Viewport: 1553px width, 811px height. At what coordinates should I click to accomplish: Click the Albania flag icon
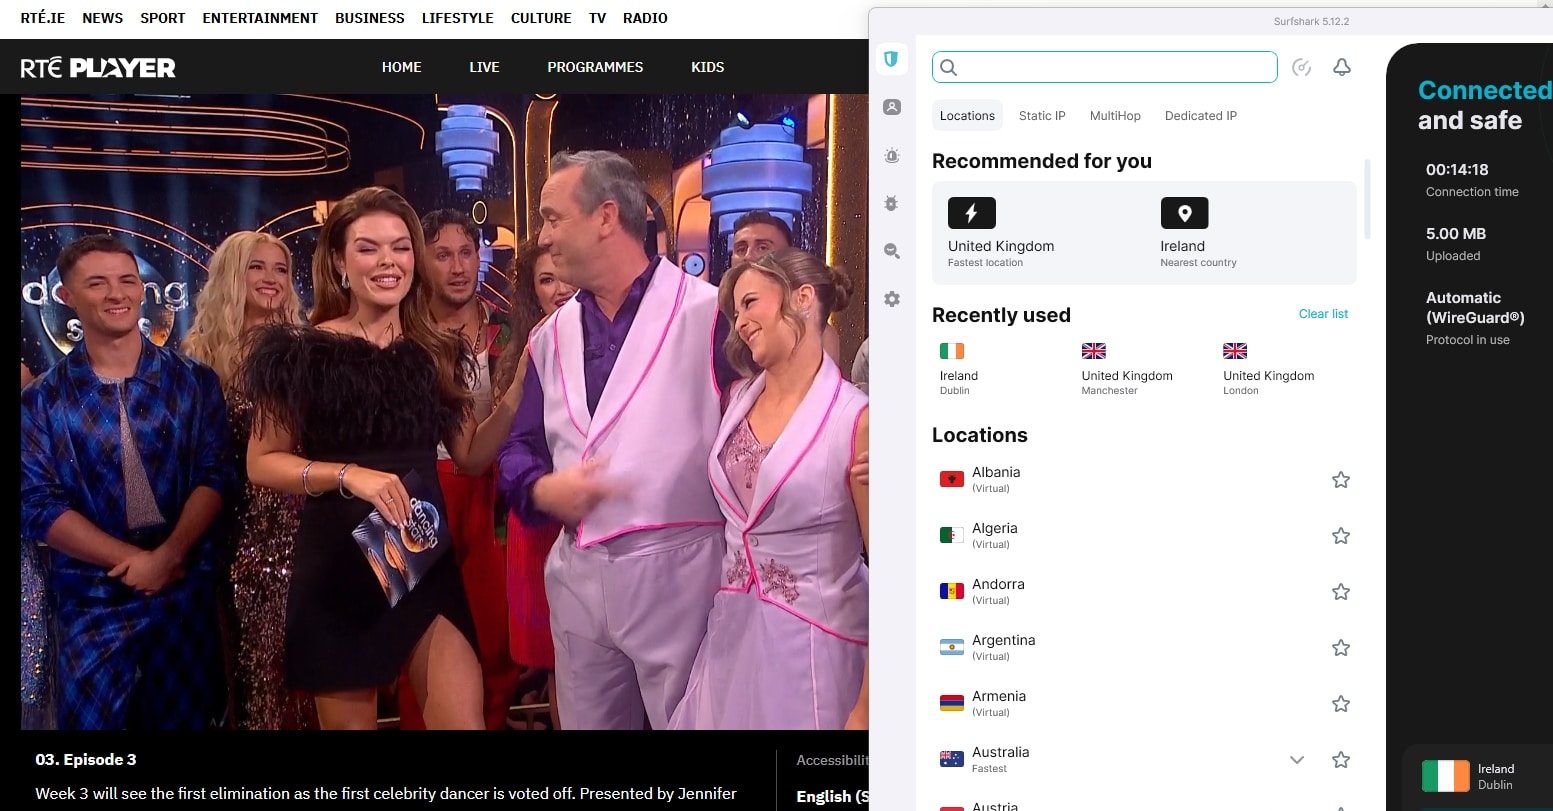tap(952, 480)
